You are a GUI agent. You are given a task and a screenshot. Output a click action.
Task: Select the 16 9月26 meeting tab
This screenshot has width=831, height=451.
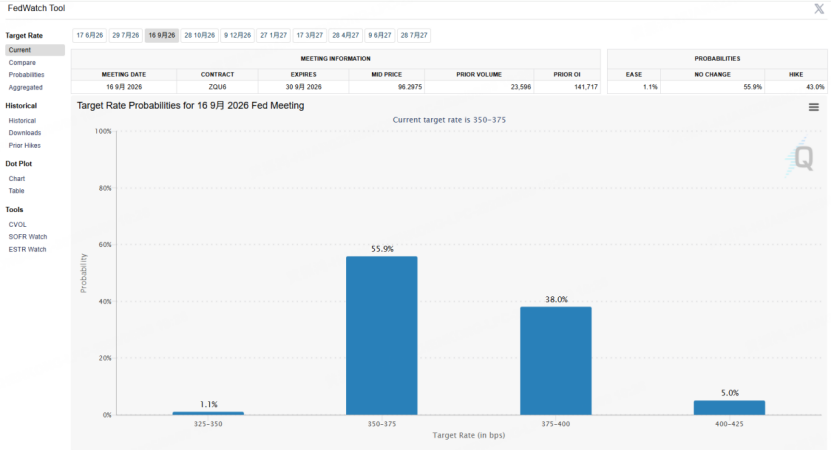pos(162,35)
